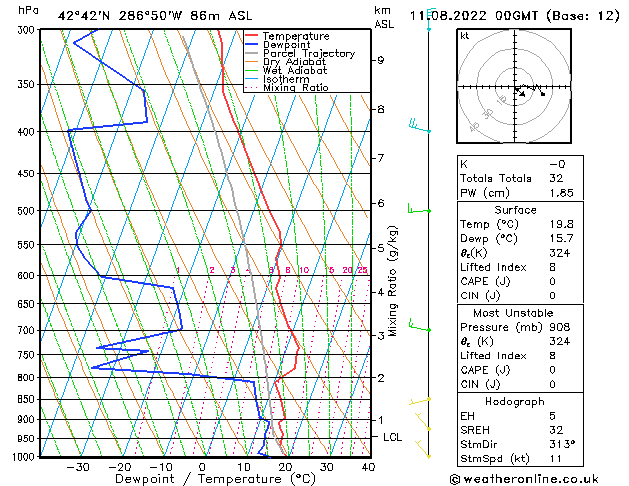
Task: Click the yellow wind barb at 850 hPa
Action: (x=420, y=401)
